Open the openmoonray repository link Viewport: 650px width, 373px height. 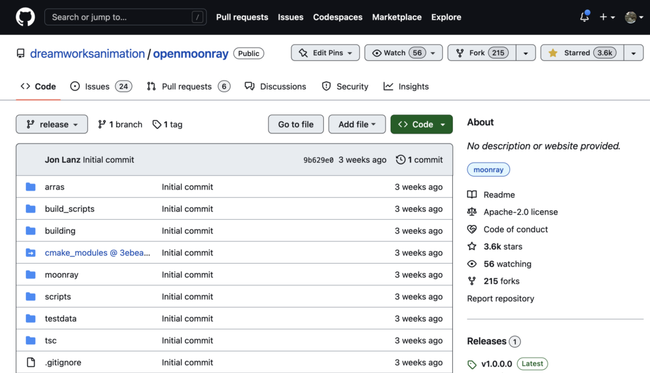[191, 53]
